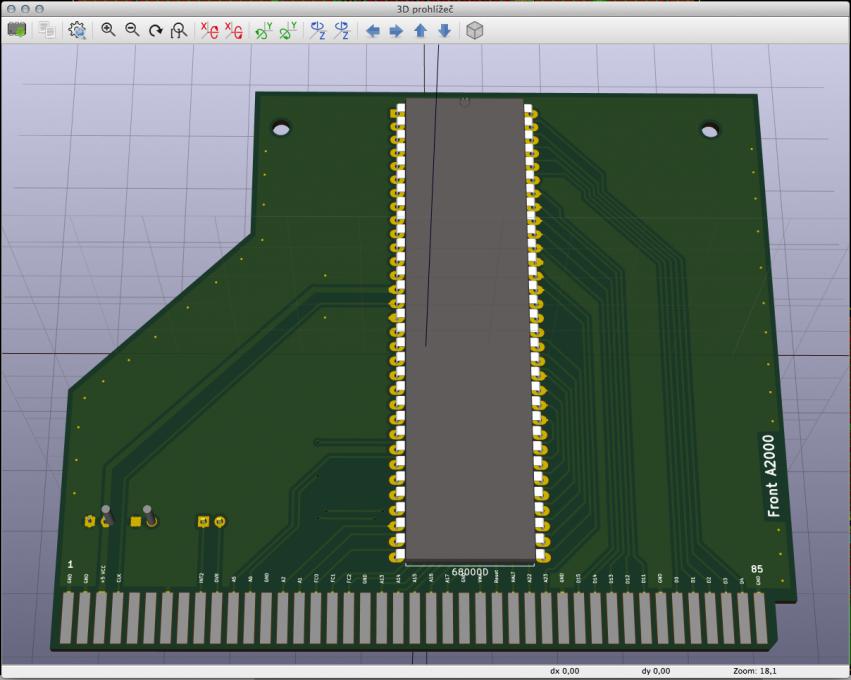Click the redraw view icon
This screenshot has width=851, height=680.
tap(155, 30)
